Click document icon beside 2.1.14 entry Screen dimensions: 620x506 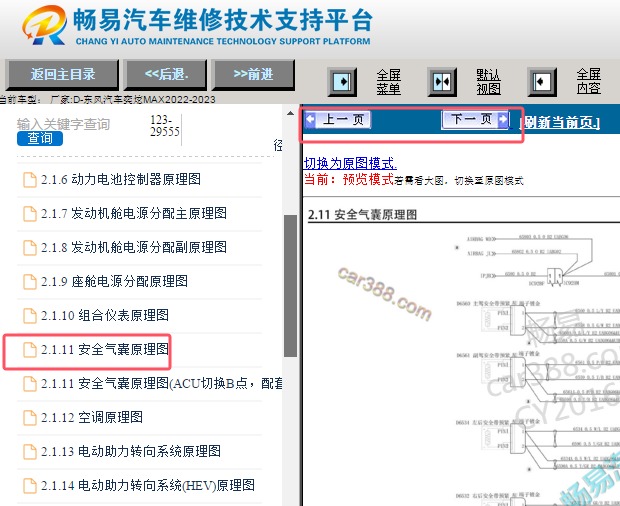30,486
